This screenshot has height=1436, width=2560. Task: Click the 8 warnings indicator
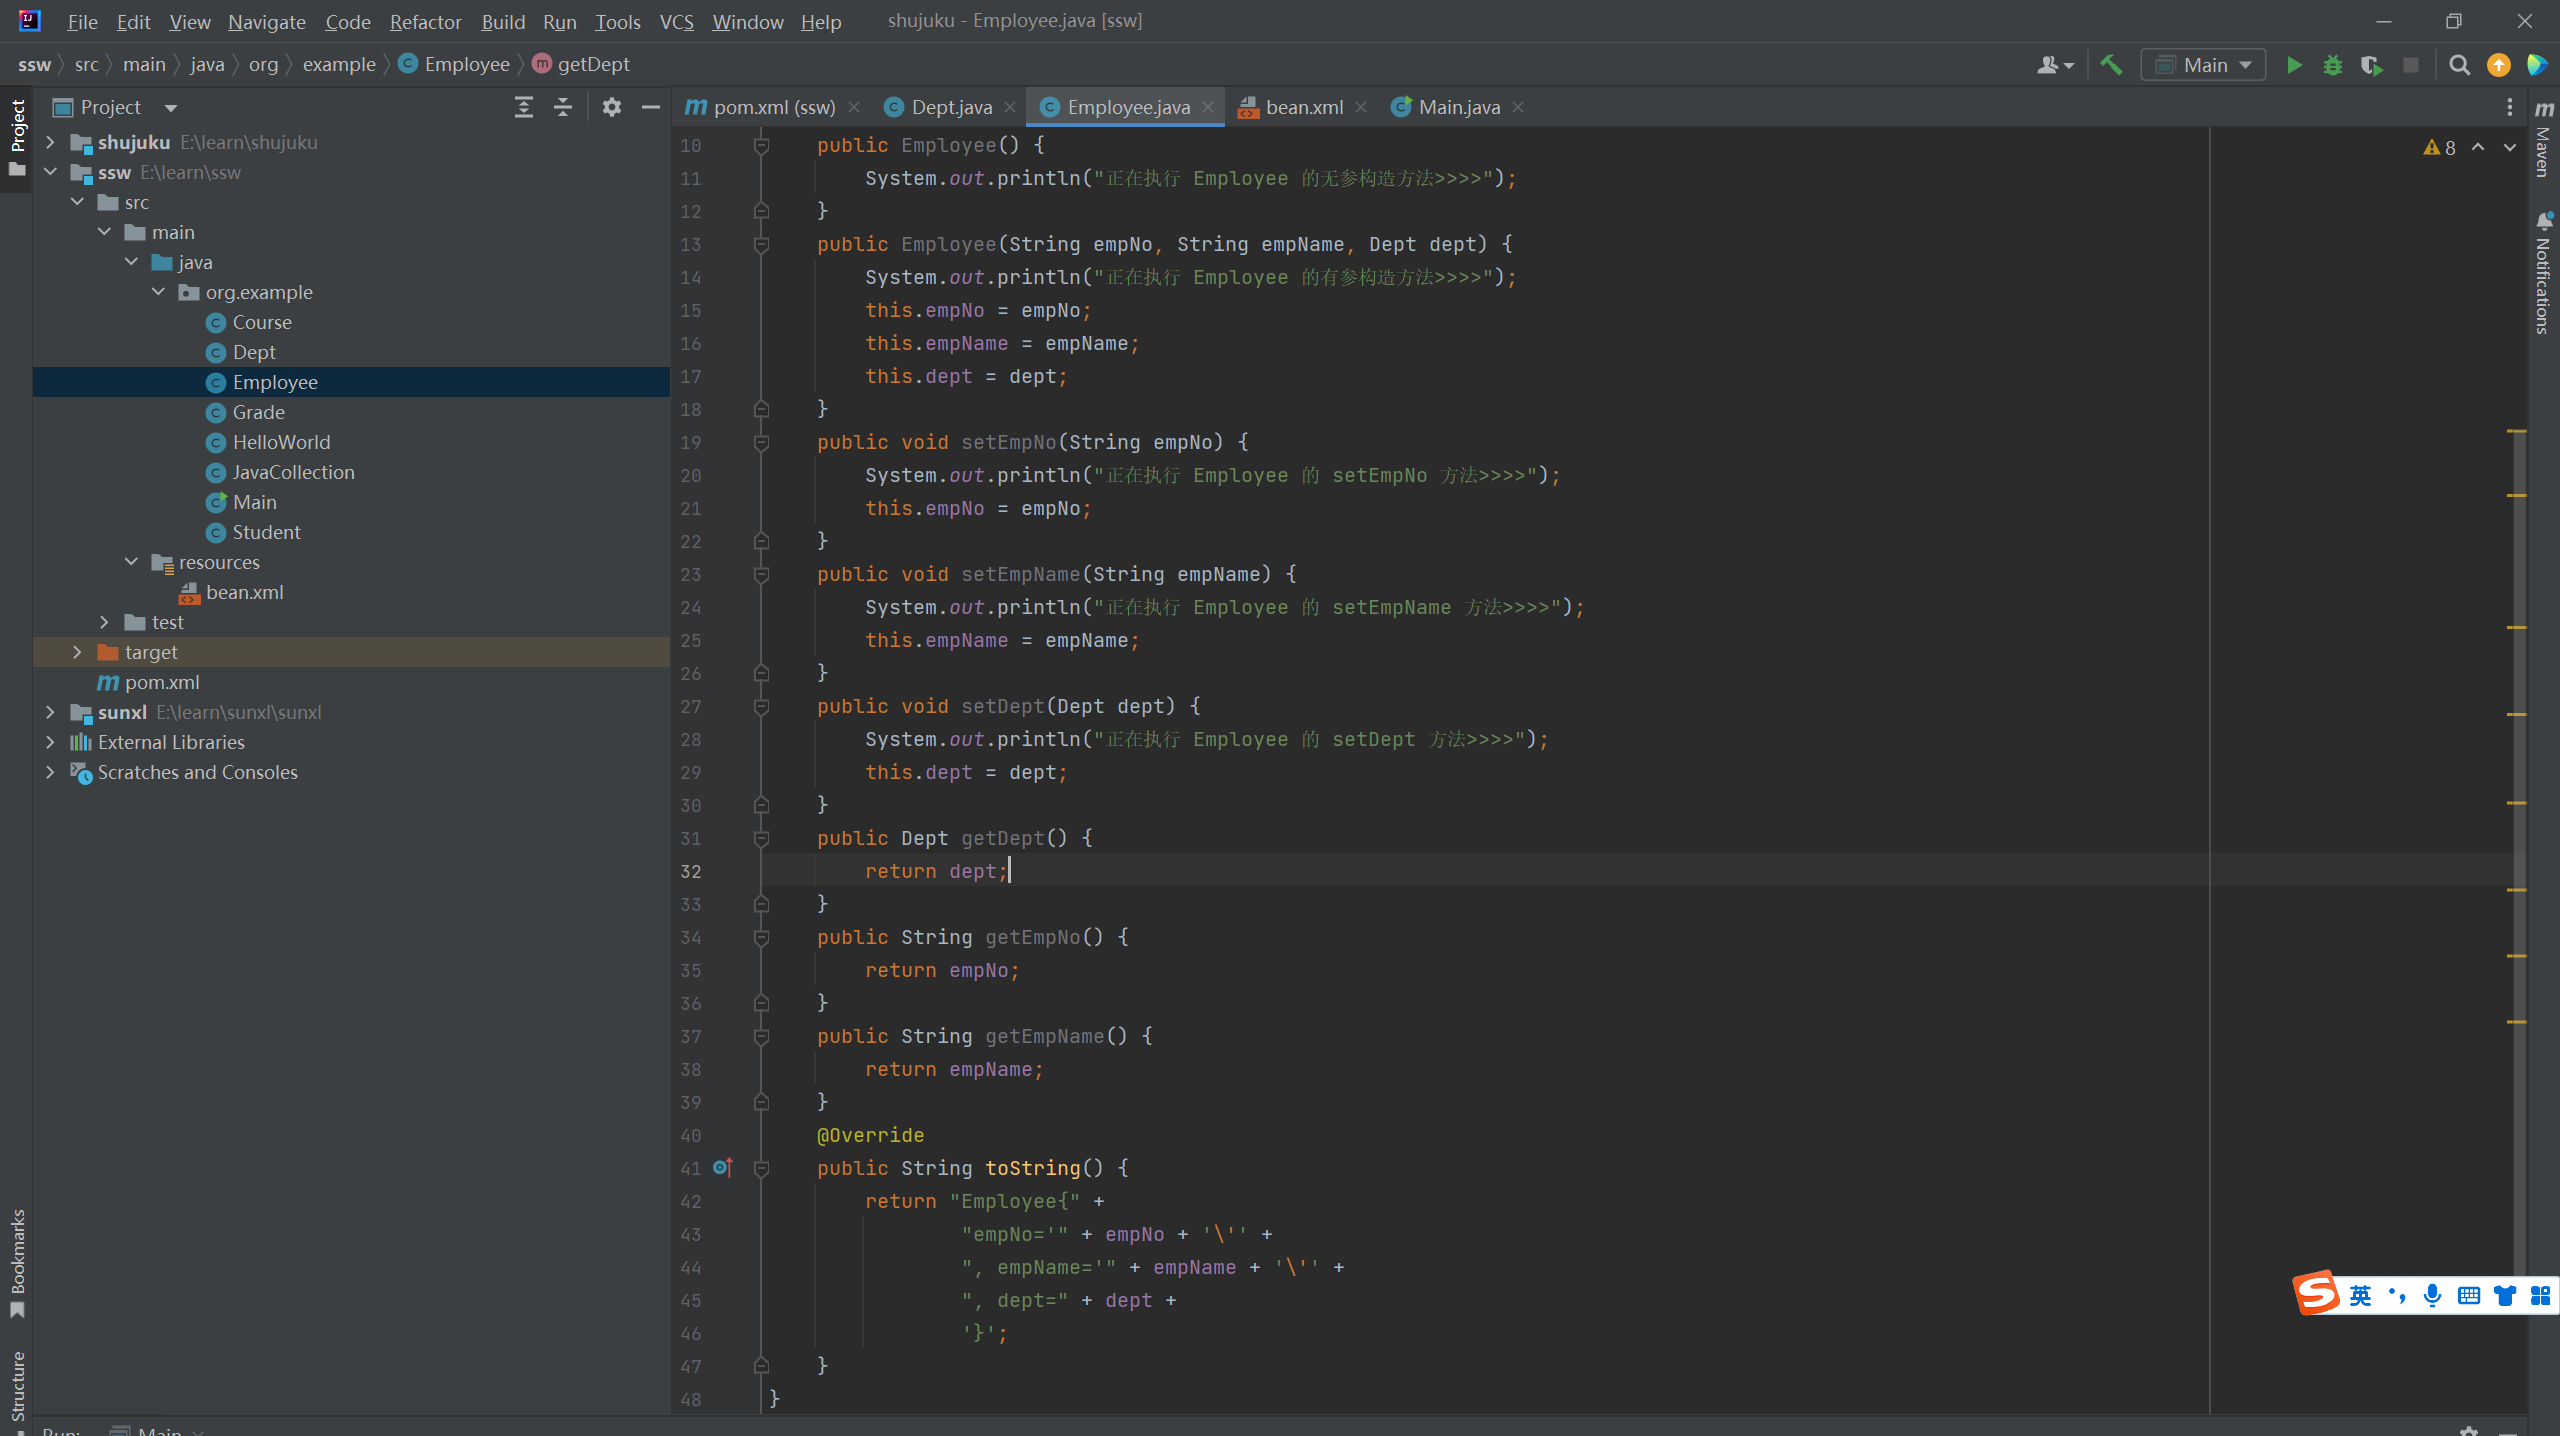[2440, 147]
